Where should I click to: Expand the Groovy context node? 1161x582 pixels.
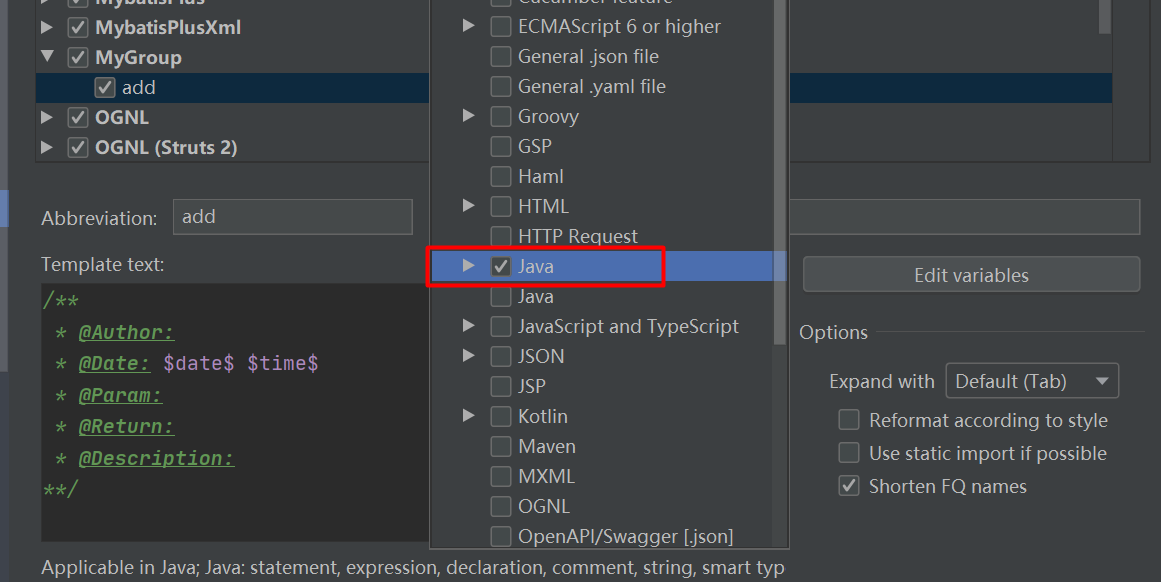468,116
